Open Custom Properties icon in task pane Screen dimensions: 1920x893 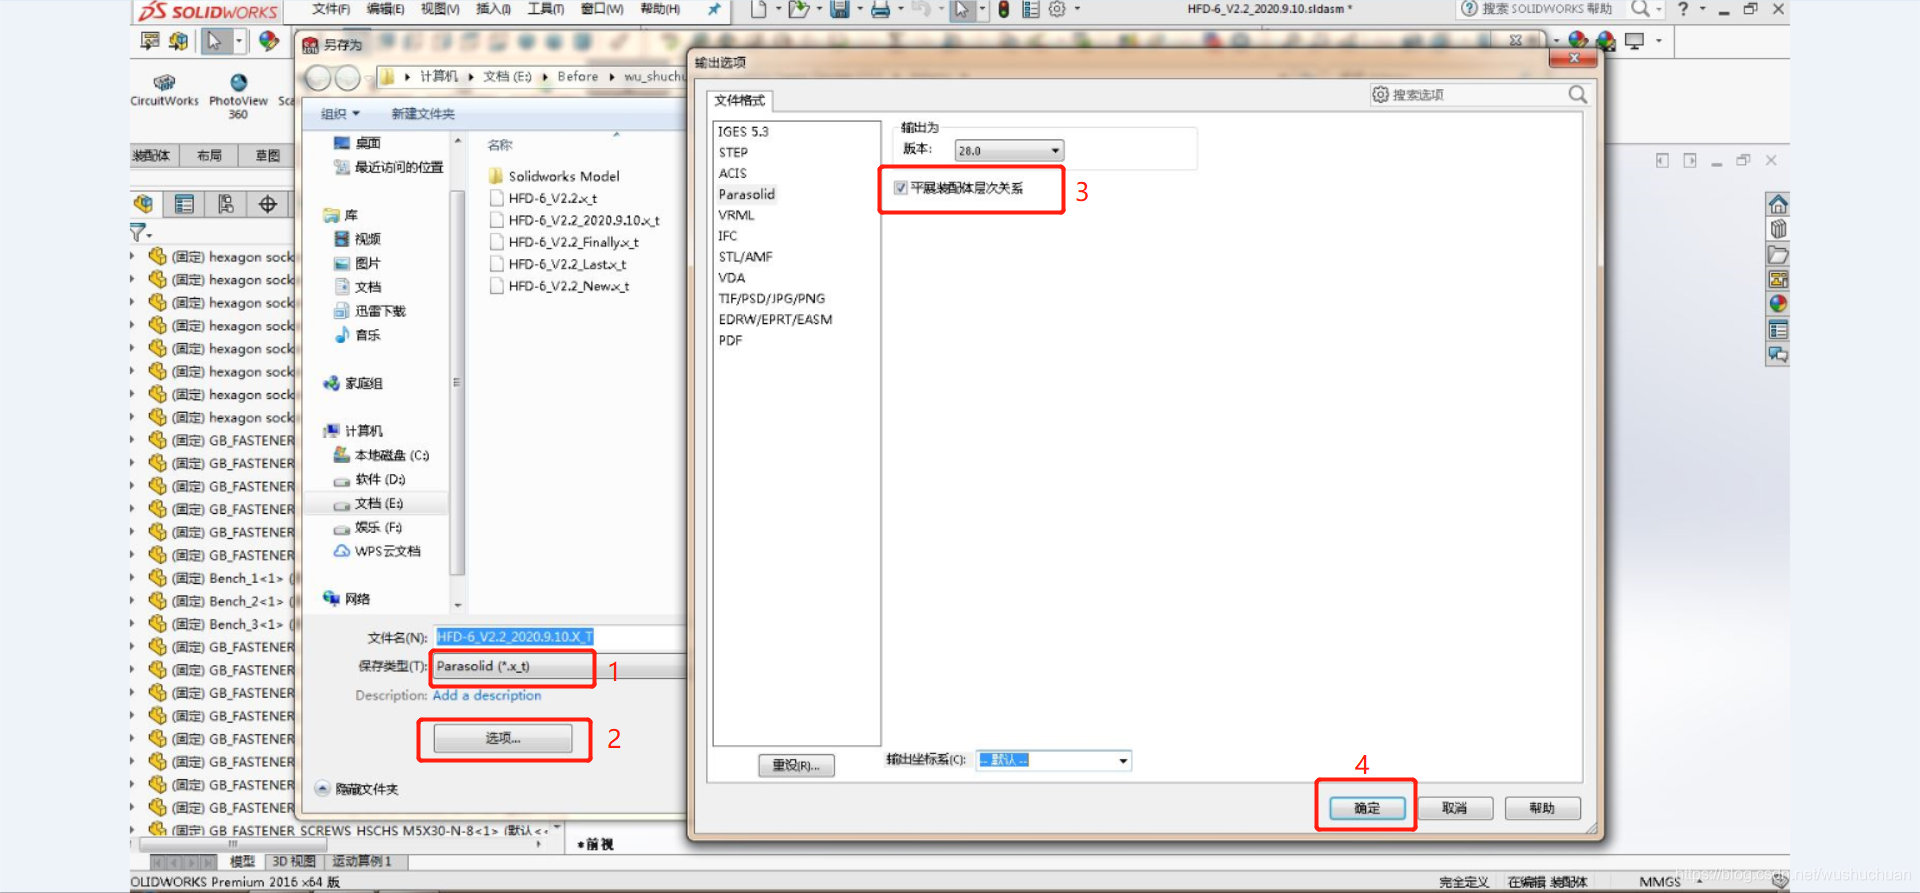point(1778,330)
